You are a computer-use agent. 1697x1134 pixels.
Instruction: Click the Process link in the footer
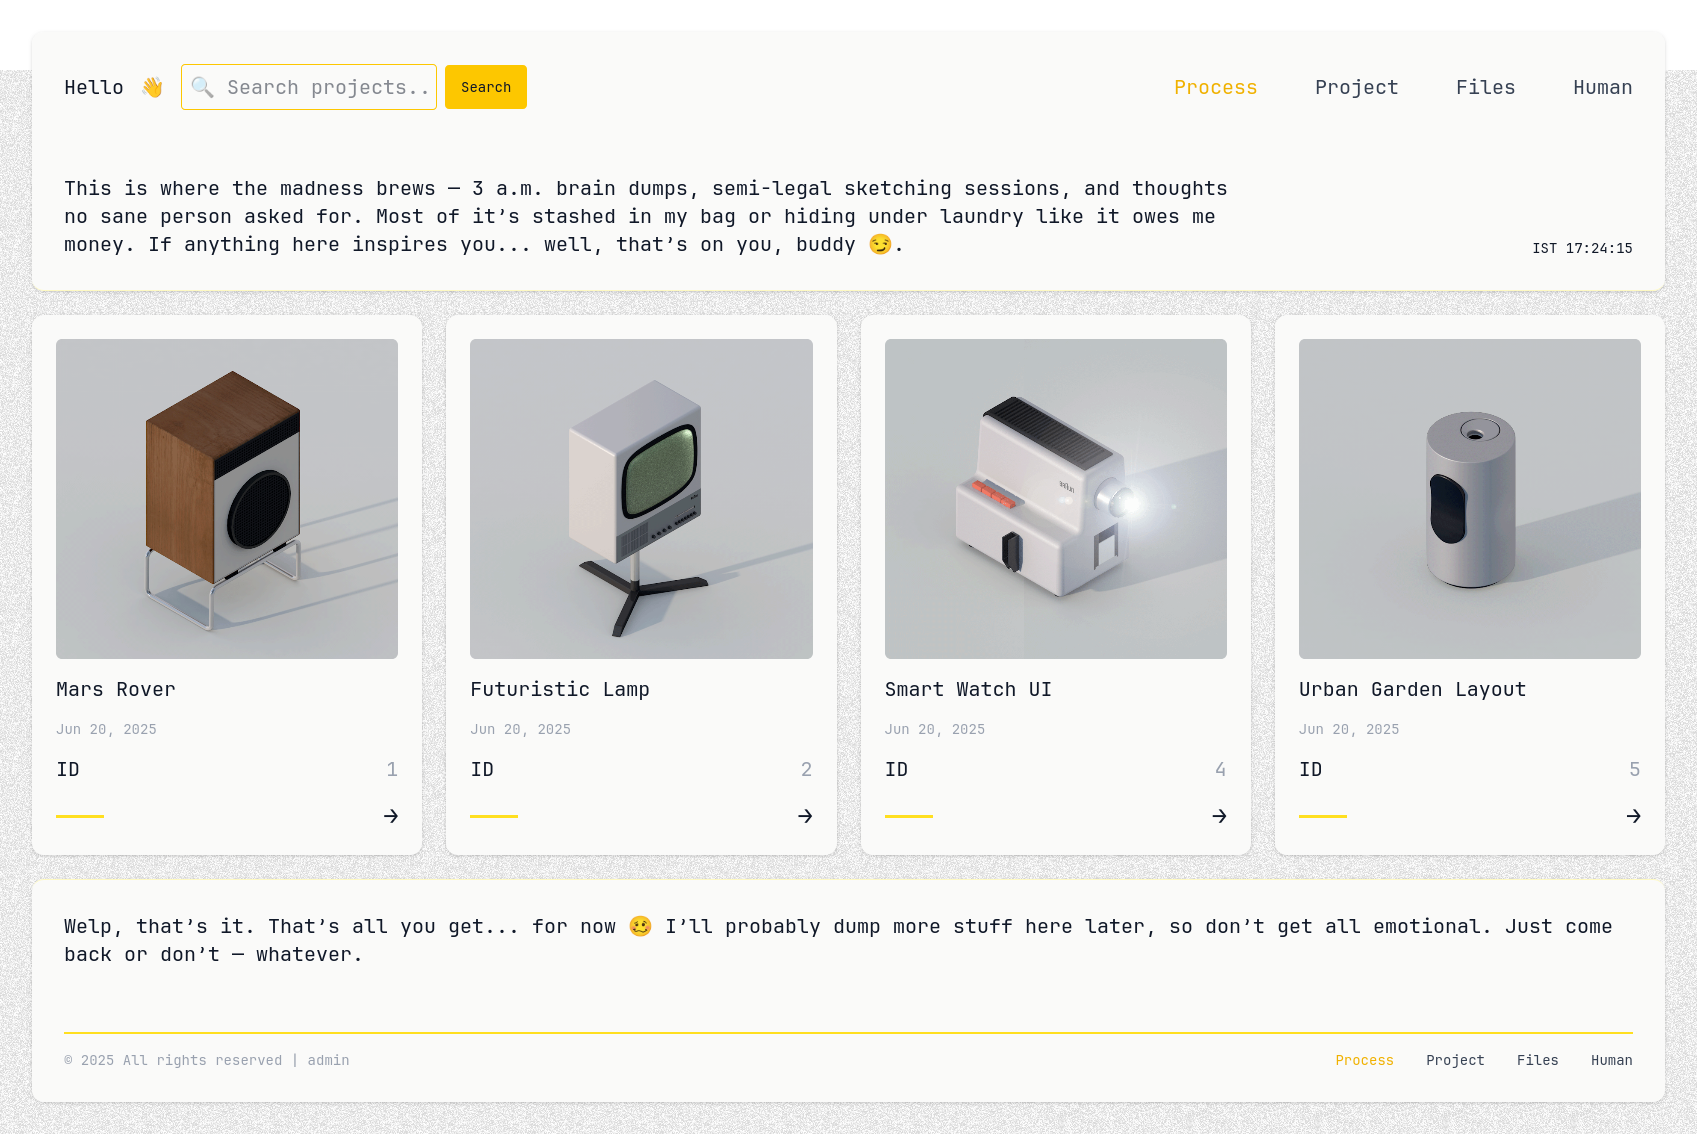coord(1364,1060)
